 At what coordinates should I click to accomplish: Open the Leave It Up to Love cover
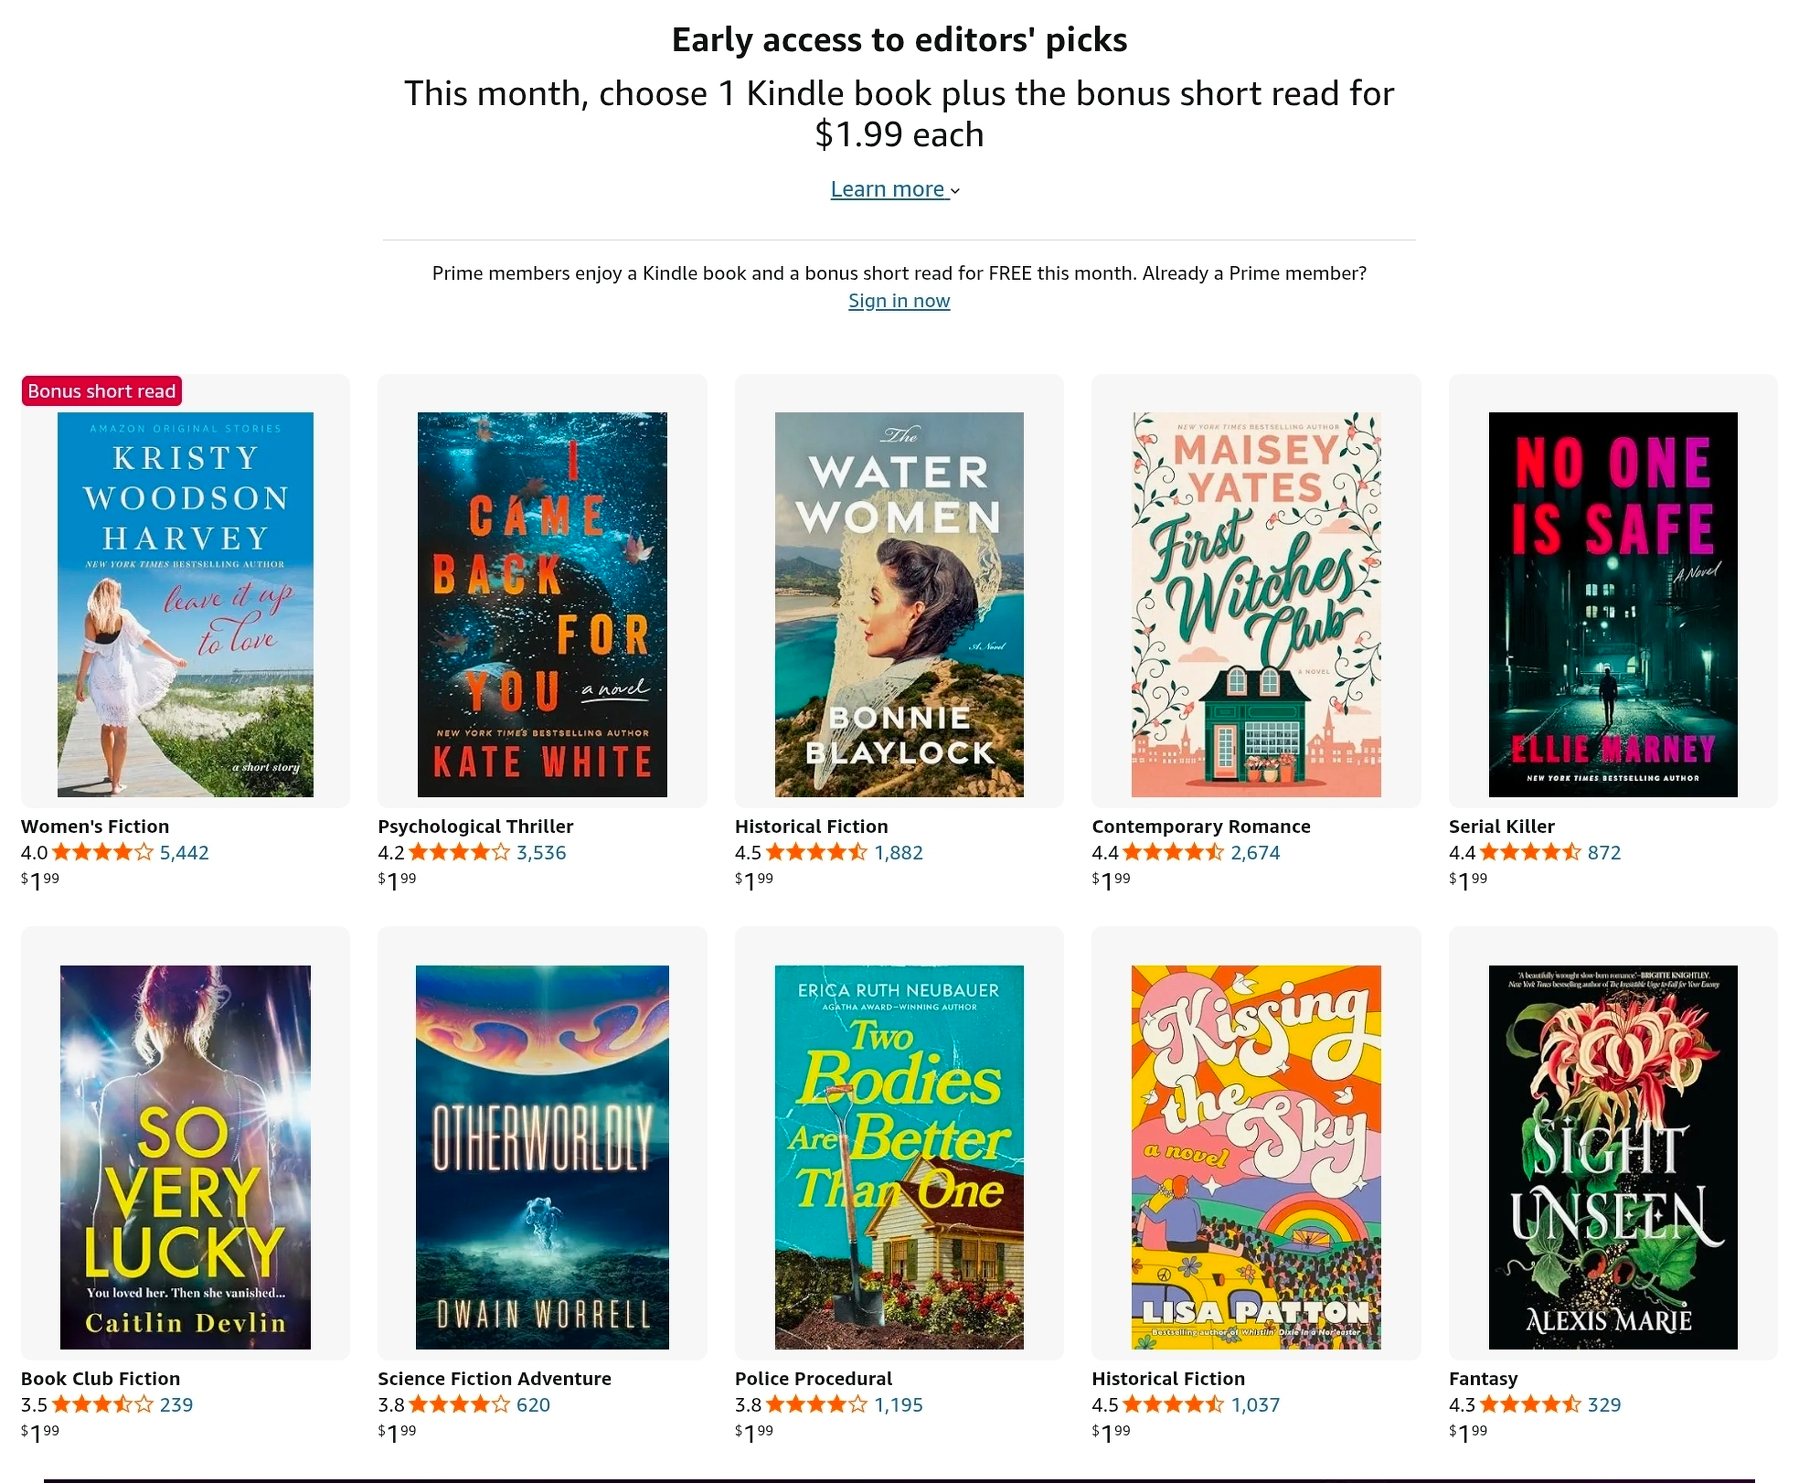185,604
